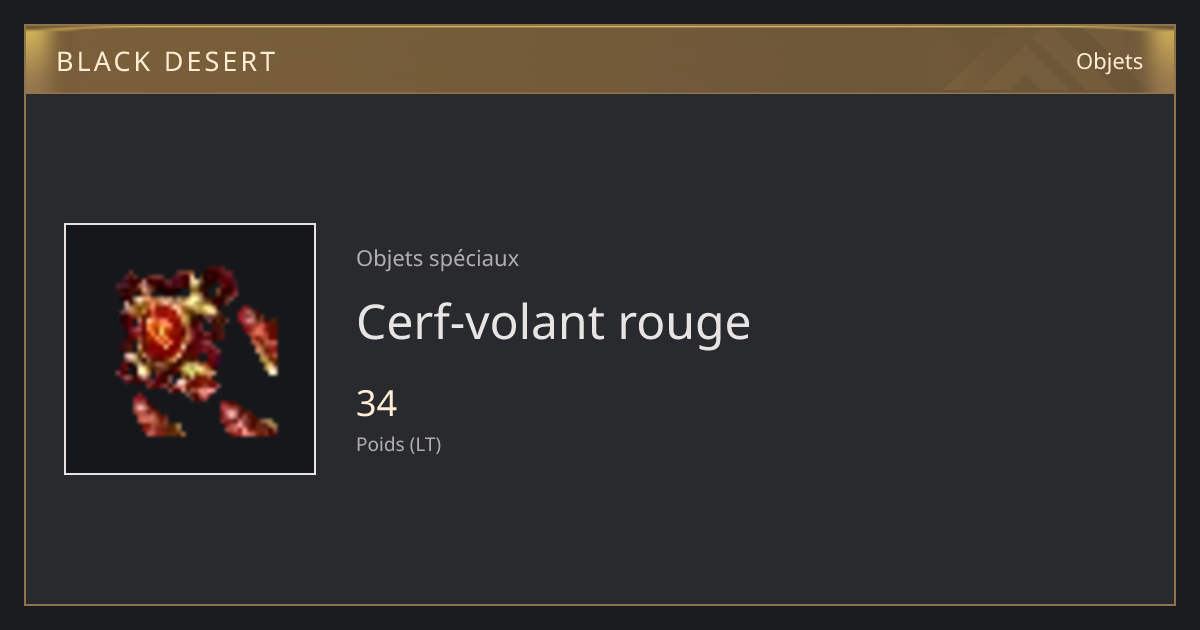Click the Cerf-volant rouge item title
The width and height of the screenshot is (1200, 630).
click(x=553, y=322)
